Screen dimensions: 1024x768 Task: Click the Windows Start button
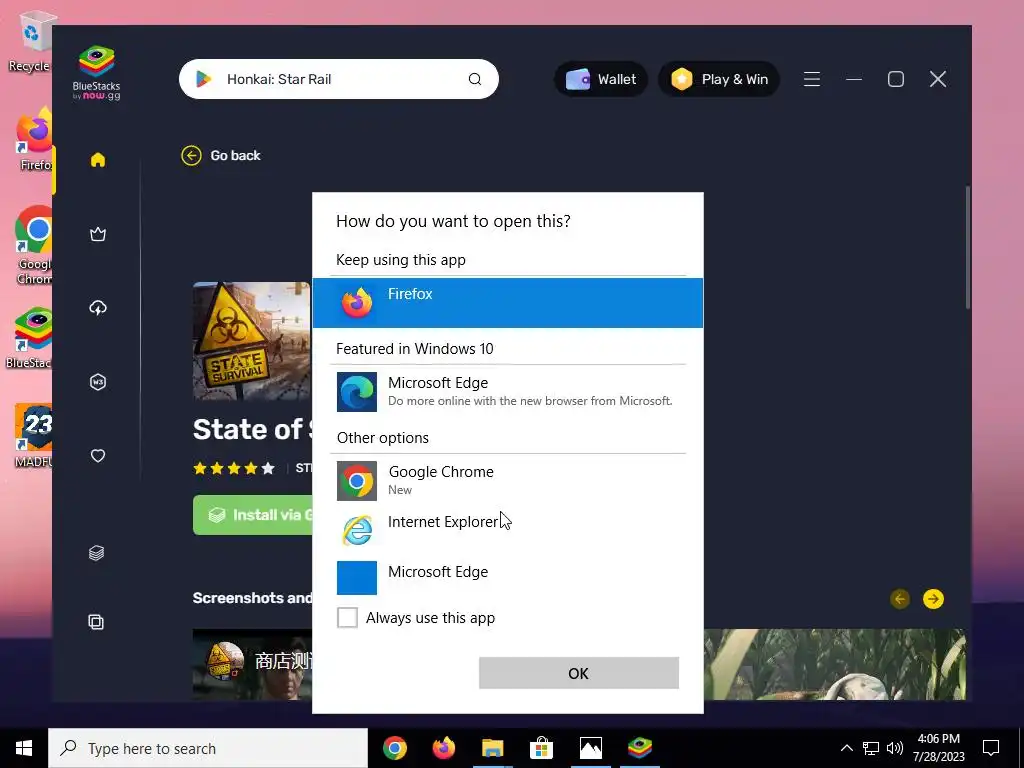[24, 748]
